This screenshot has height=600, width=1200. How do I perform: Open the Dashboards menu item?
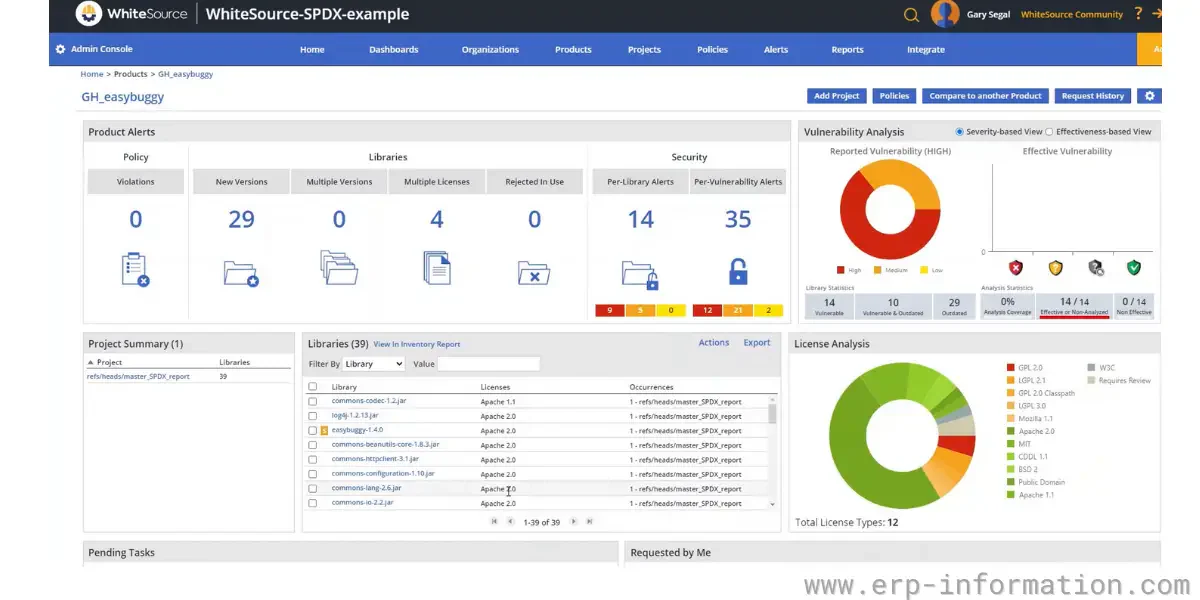click(394, 49)
